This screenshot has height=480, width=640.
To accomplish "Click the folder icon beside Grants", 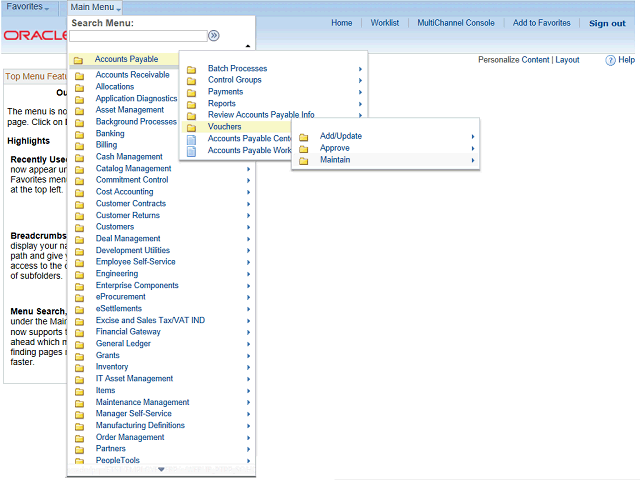I will click(x=80, y=356).
